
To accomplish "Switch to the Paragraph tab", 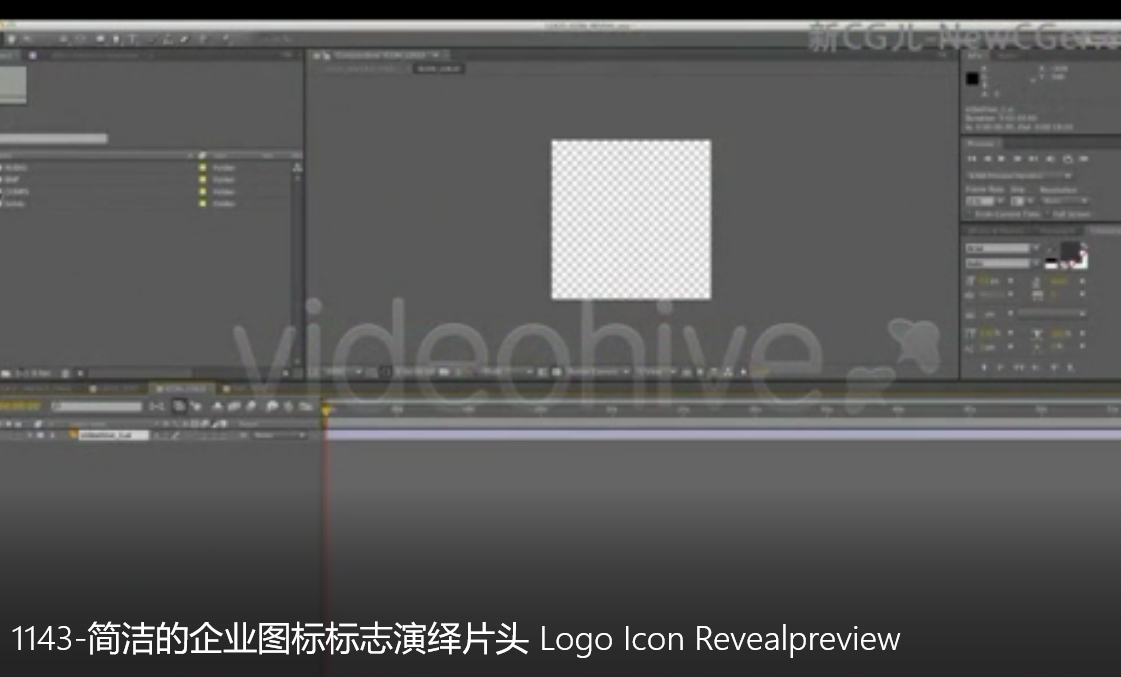I will [x=1057, y=230].
